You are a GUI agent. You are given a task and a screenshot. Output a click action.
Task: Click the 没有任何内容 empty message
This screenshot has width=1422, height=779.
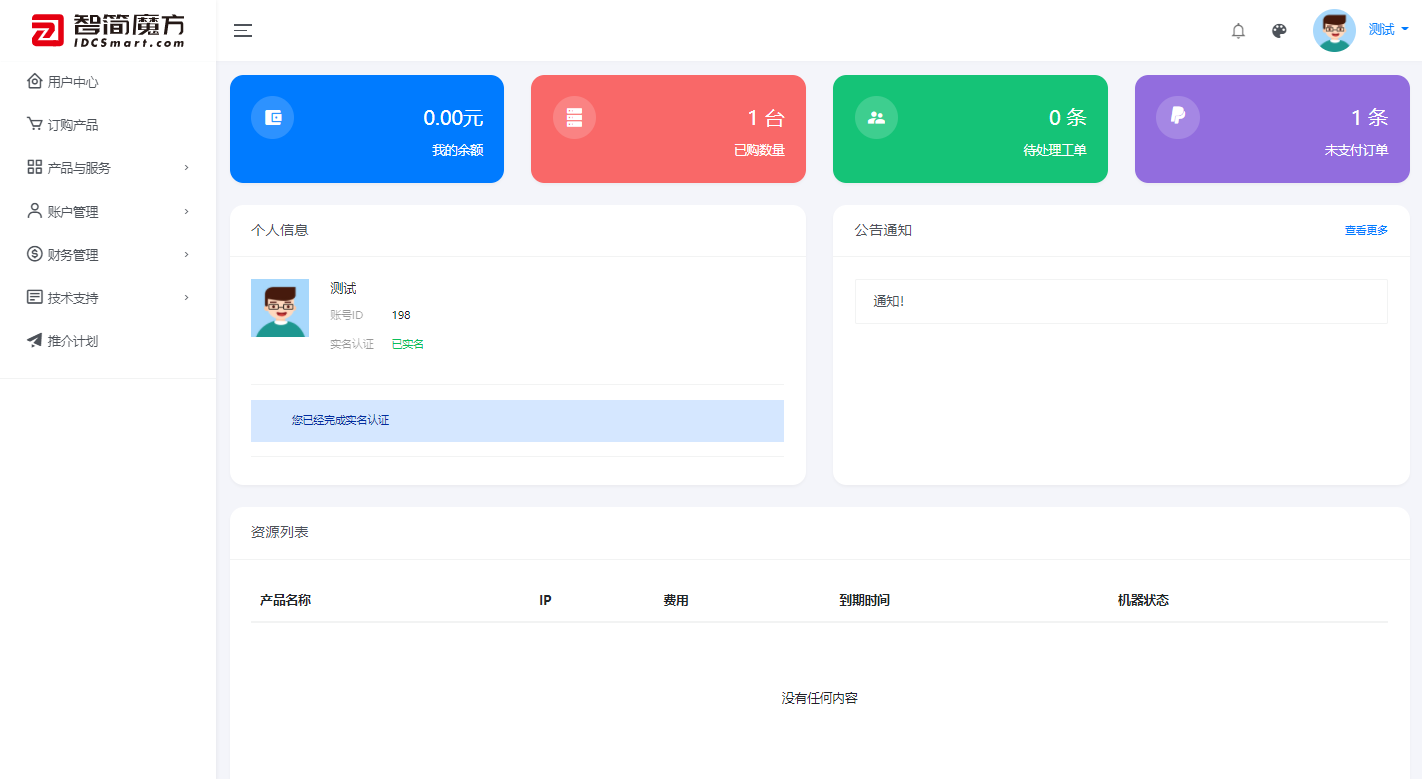tap(819, 698)
